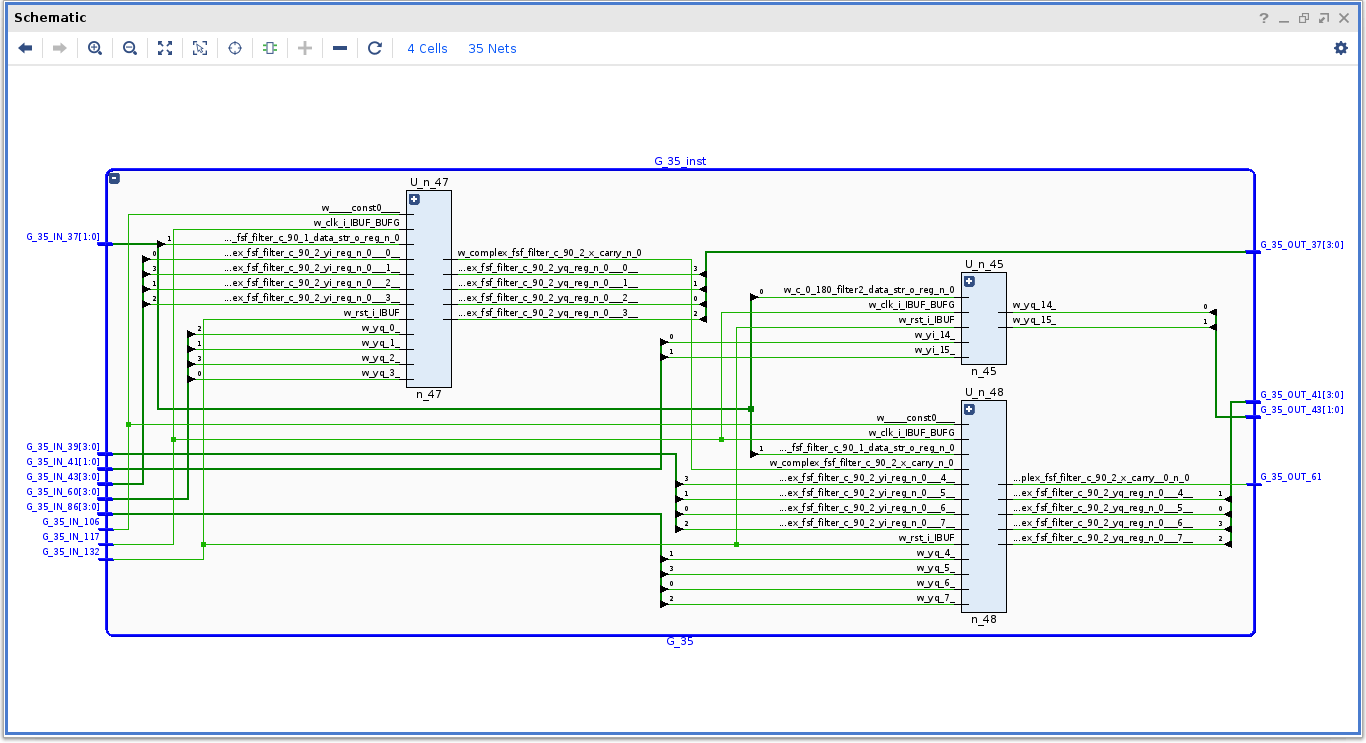Expand the U_n_48 cell

point(969,409)
